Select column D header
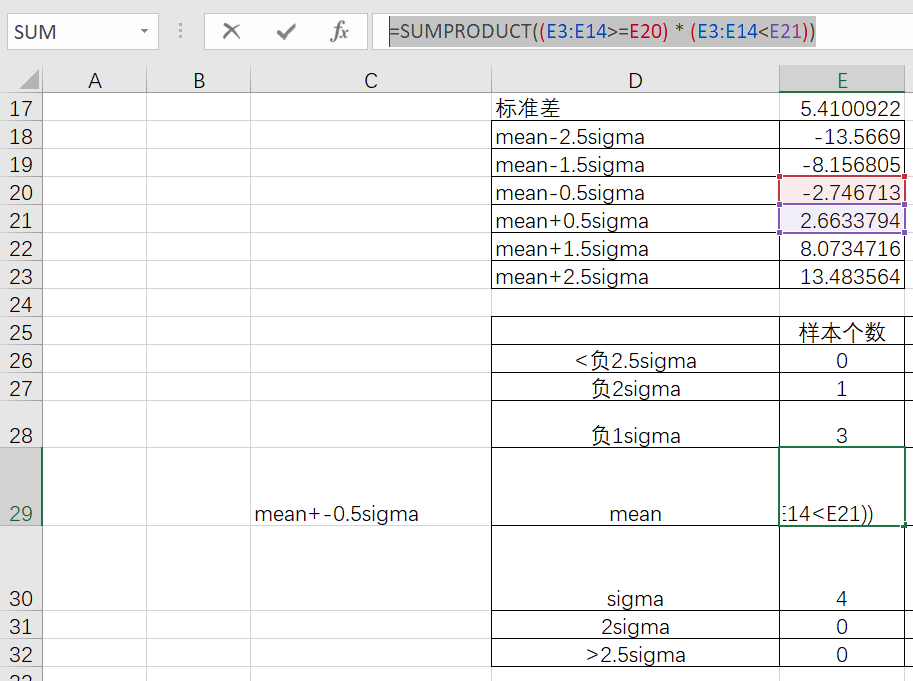 (x=635, y=80)
